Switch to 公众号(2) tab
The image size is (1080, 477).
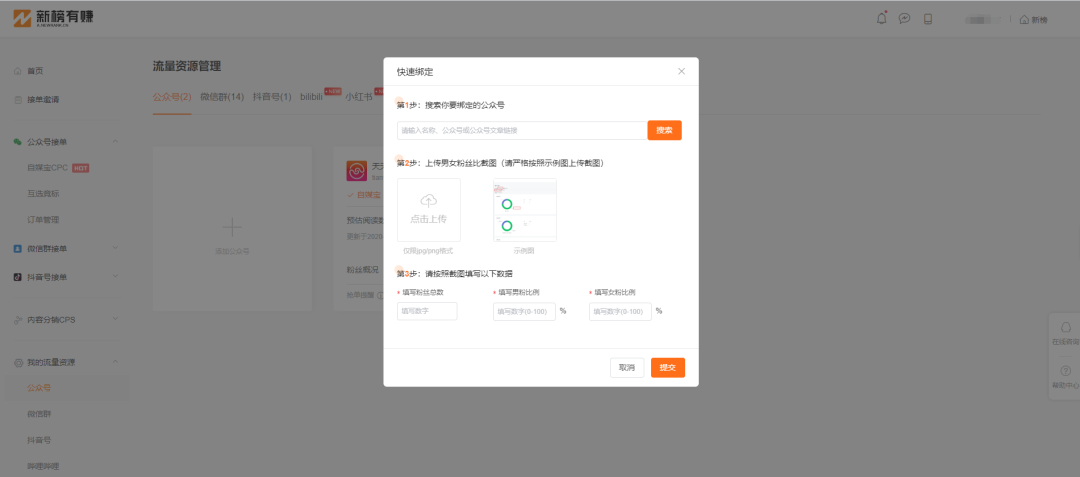tap(172, 97)
